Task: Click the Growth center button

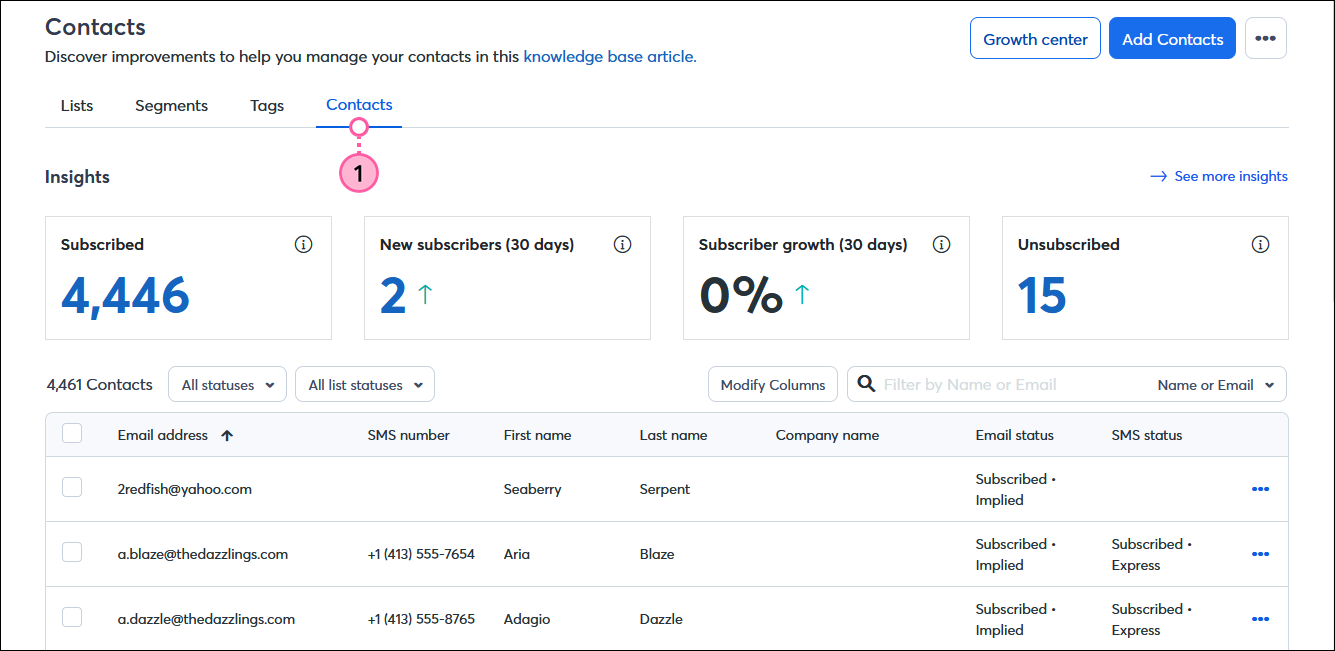Action: pos(1035,38)
